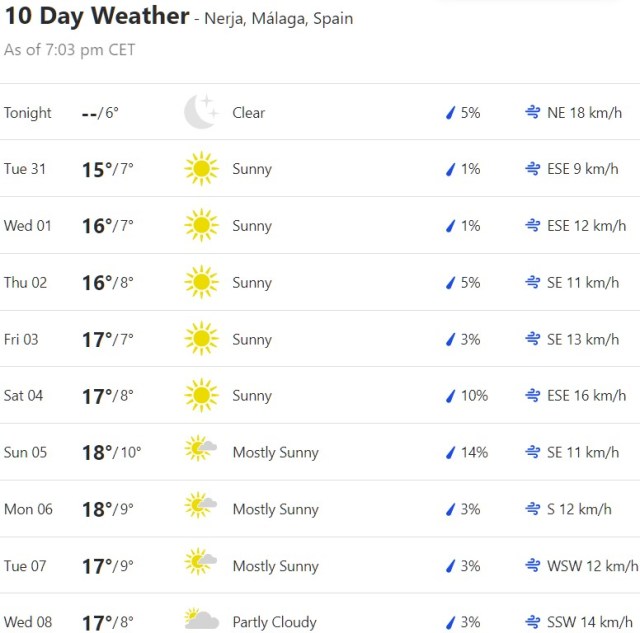Expand the Wed 01 forecast row
This screenshot has height=633, width=640.
pos(320,226)
